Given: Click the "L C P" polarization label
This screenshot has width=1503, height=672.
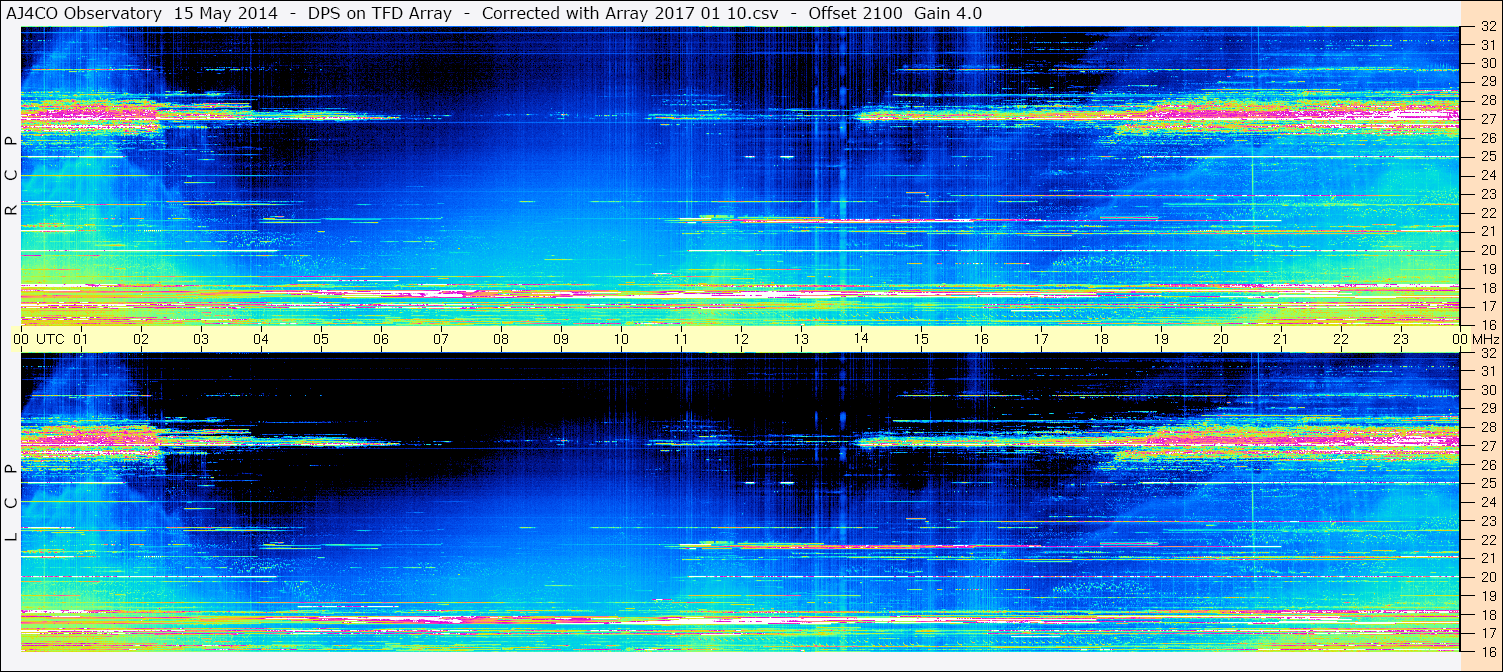Looking at the screenshot, I should click(x=11, y=503).
